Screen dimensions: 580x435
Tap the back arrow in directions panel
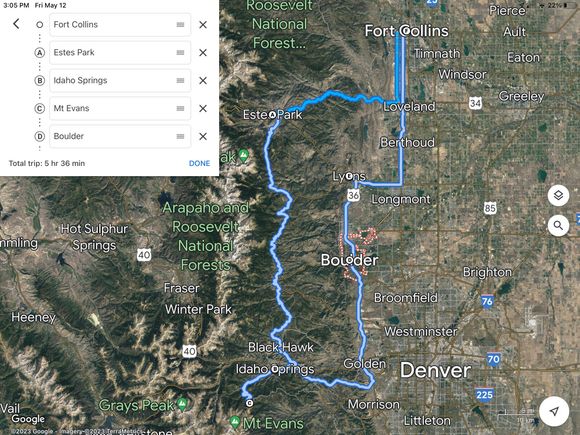pos(16,24)
